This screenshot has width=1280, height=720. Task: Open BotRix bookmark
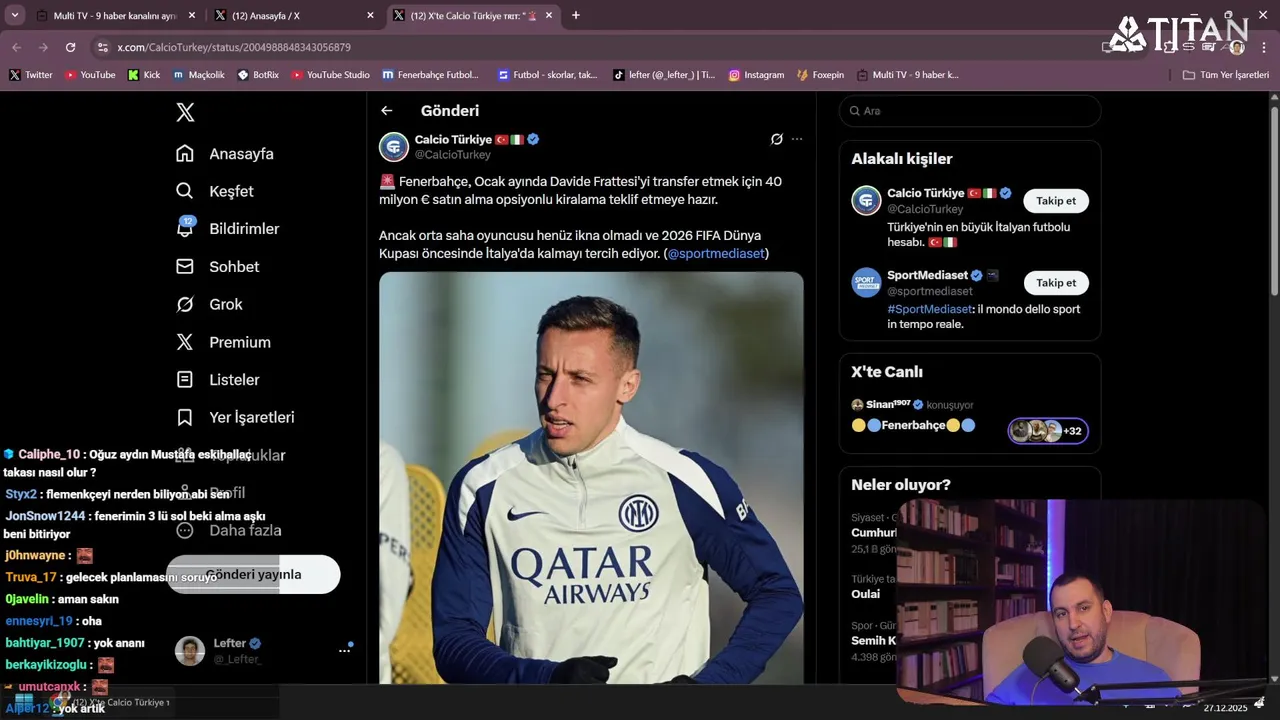[x=258, y=75]
